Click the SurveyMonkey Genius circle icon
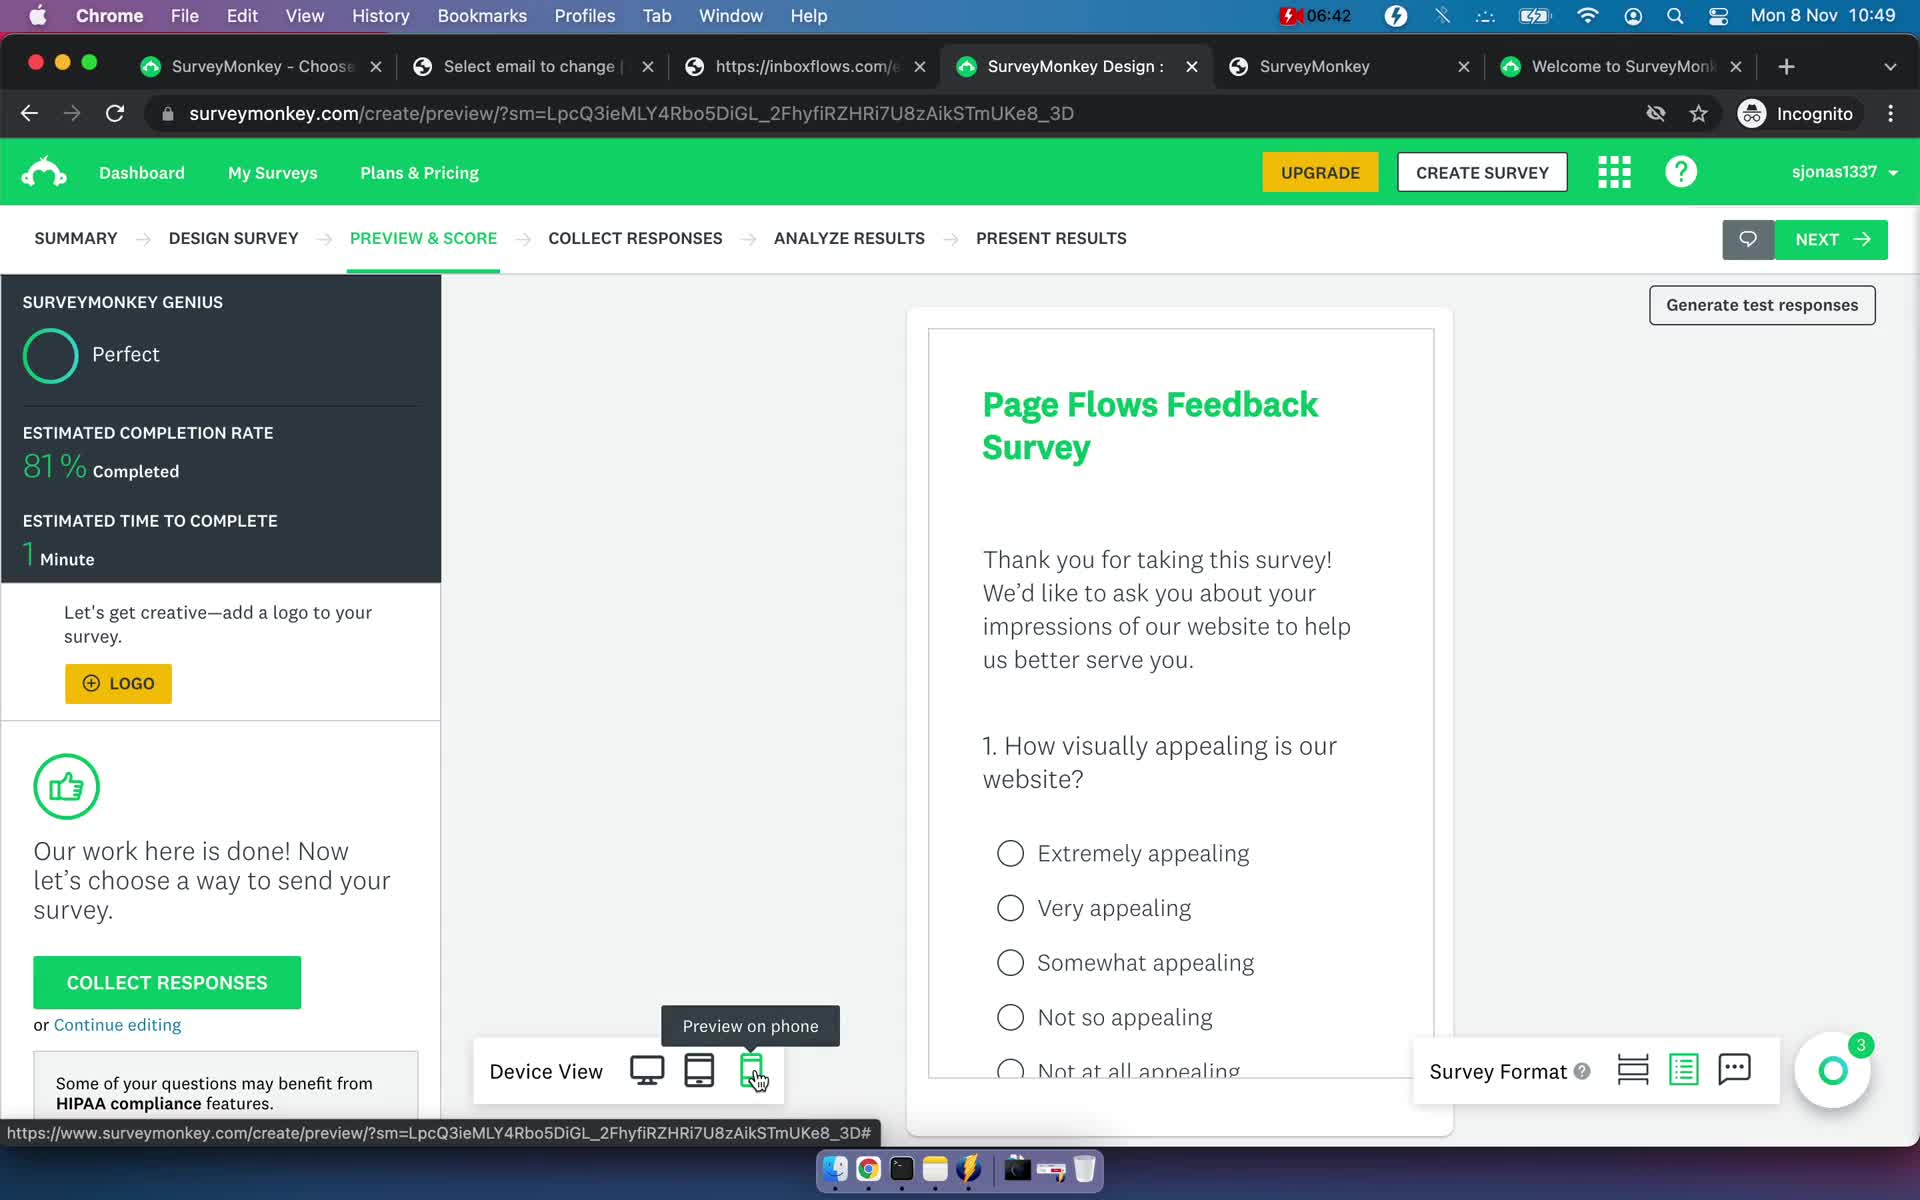 (51, 354)
